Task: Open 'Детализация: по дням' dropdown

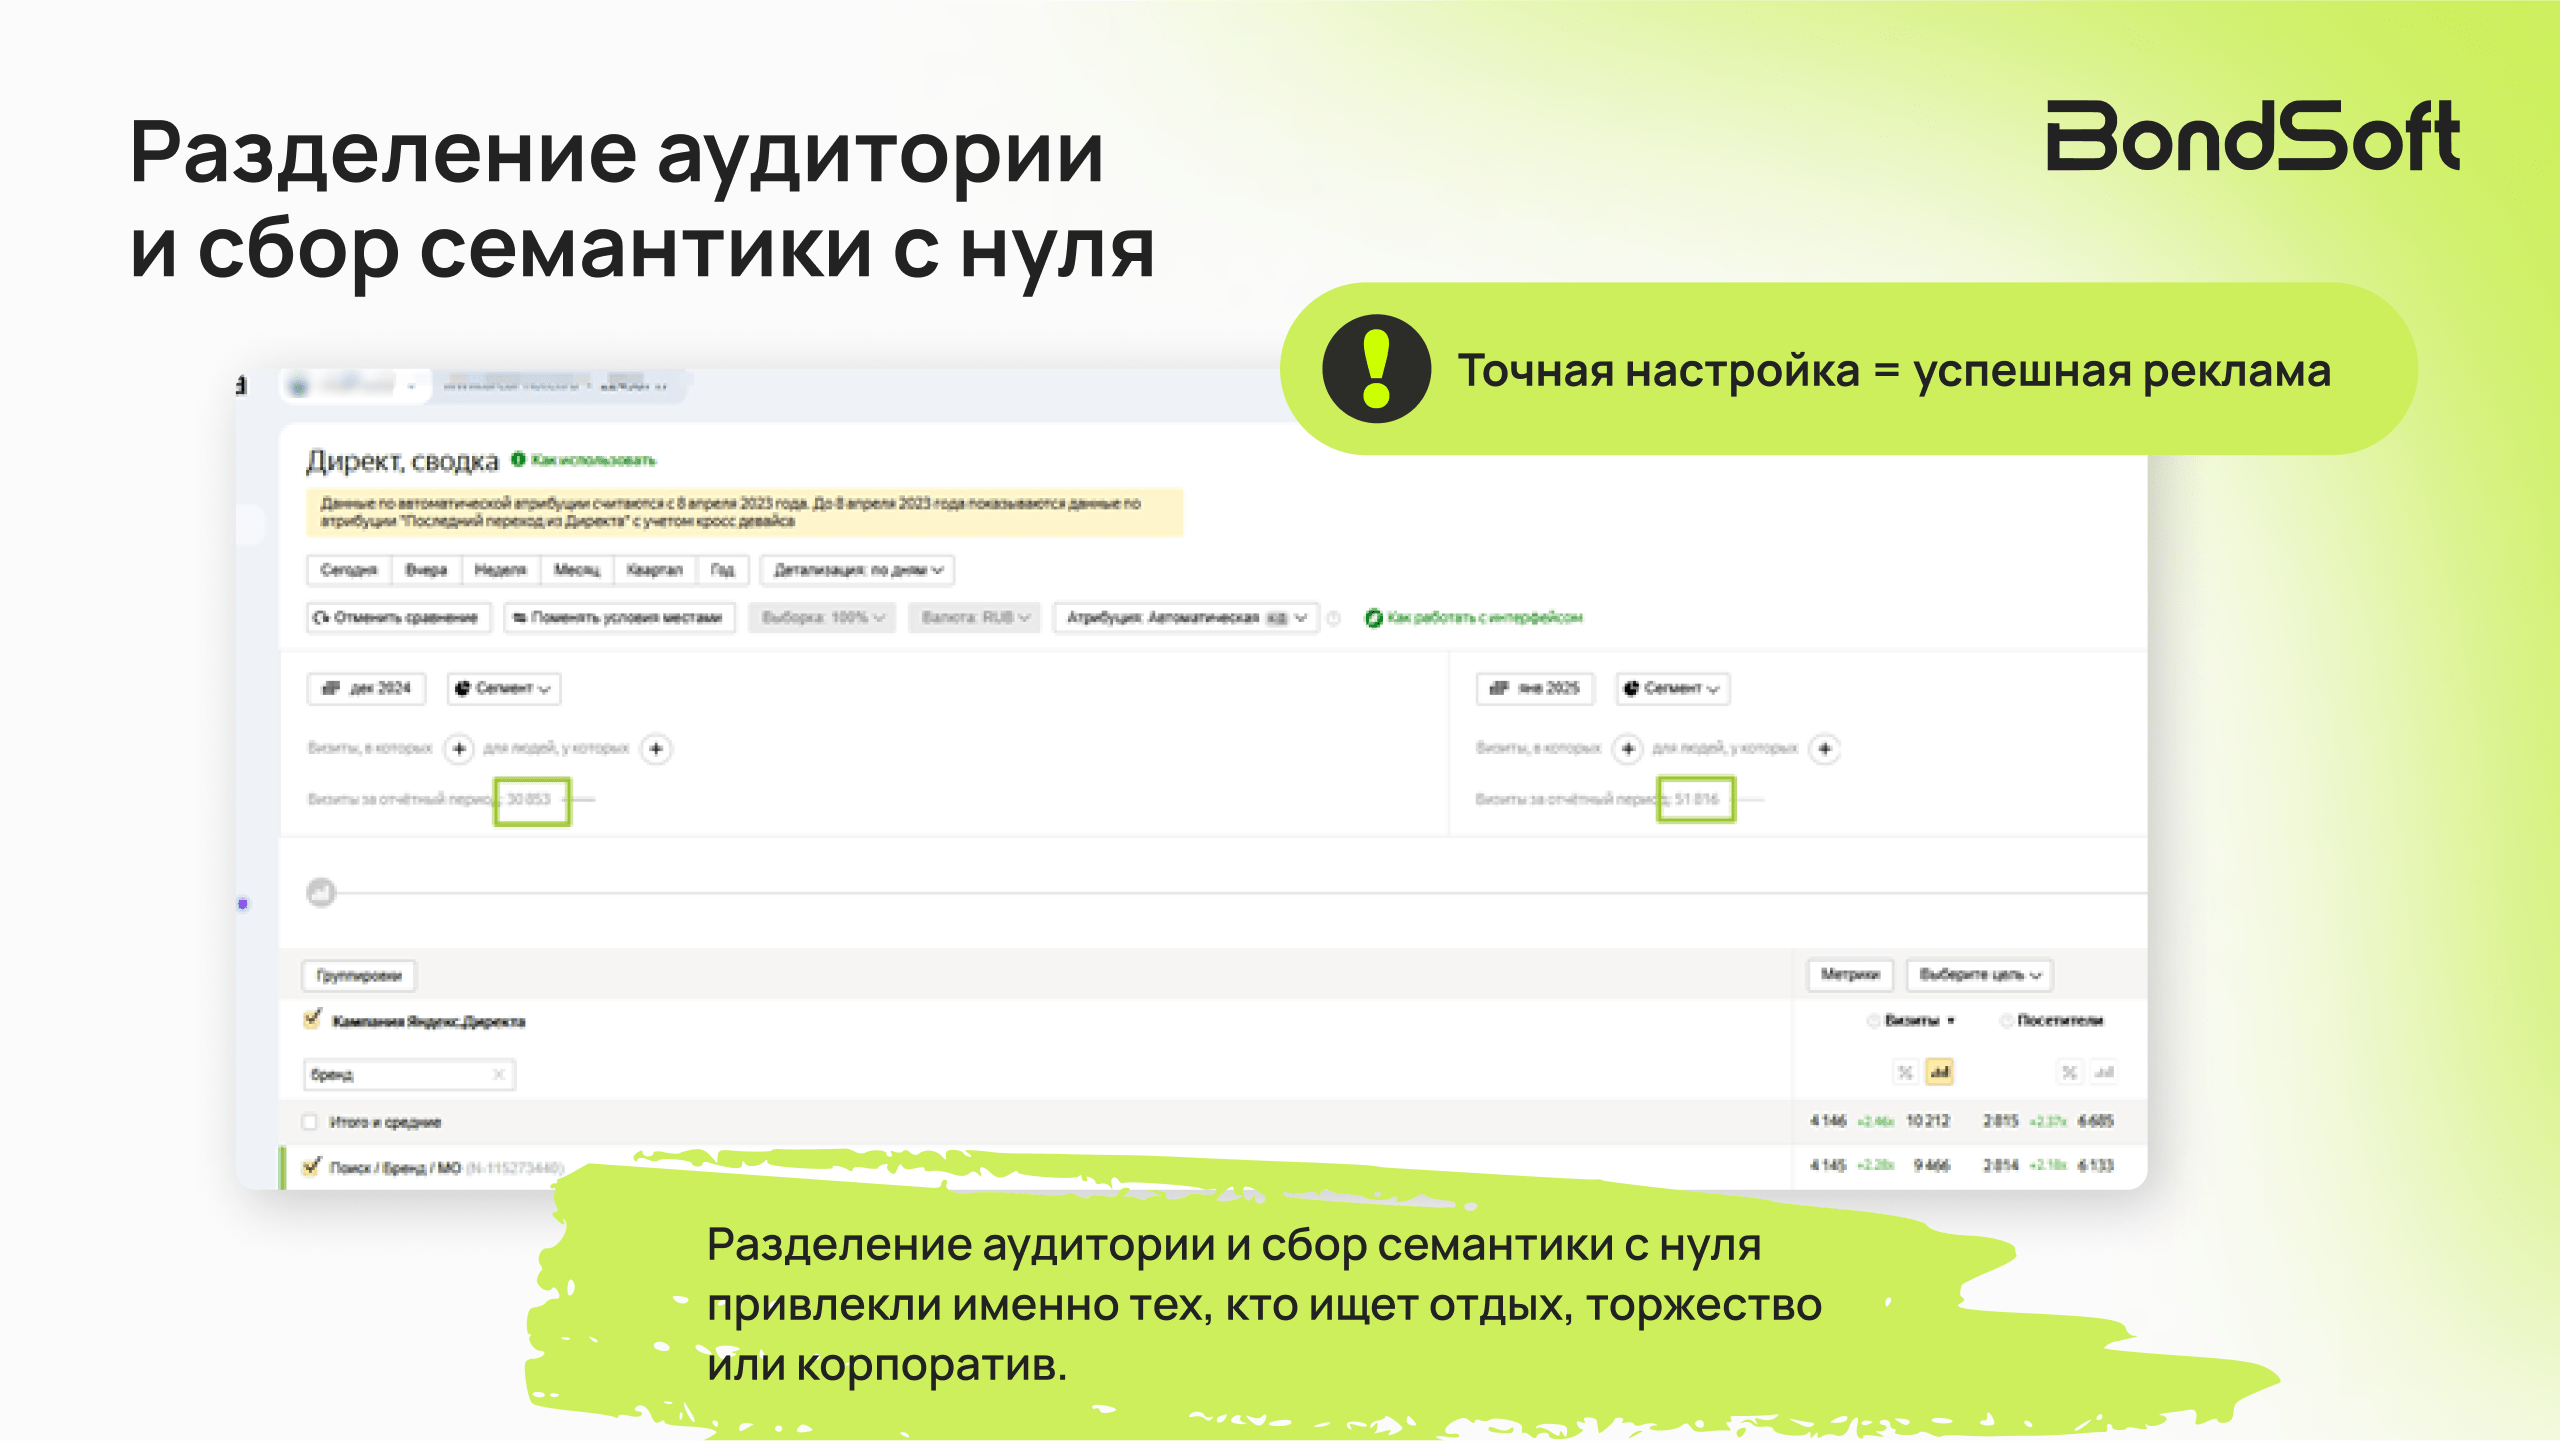Action: (857, 570)
